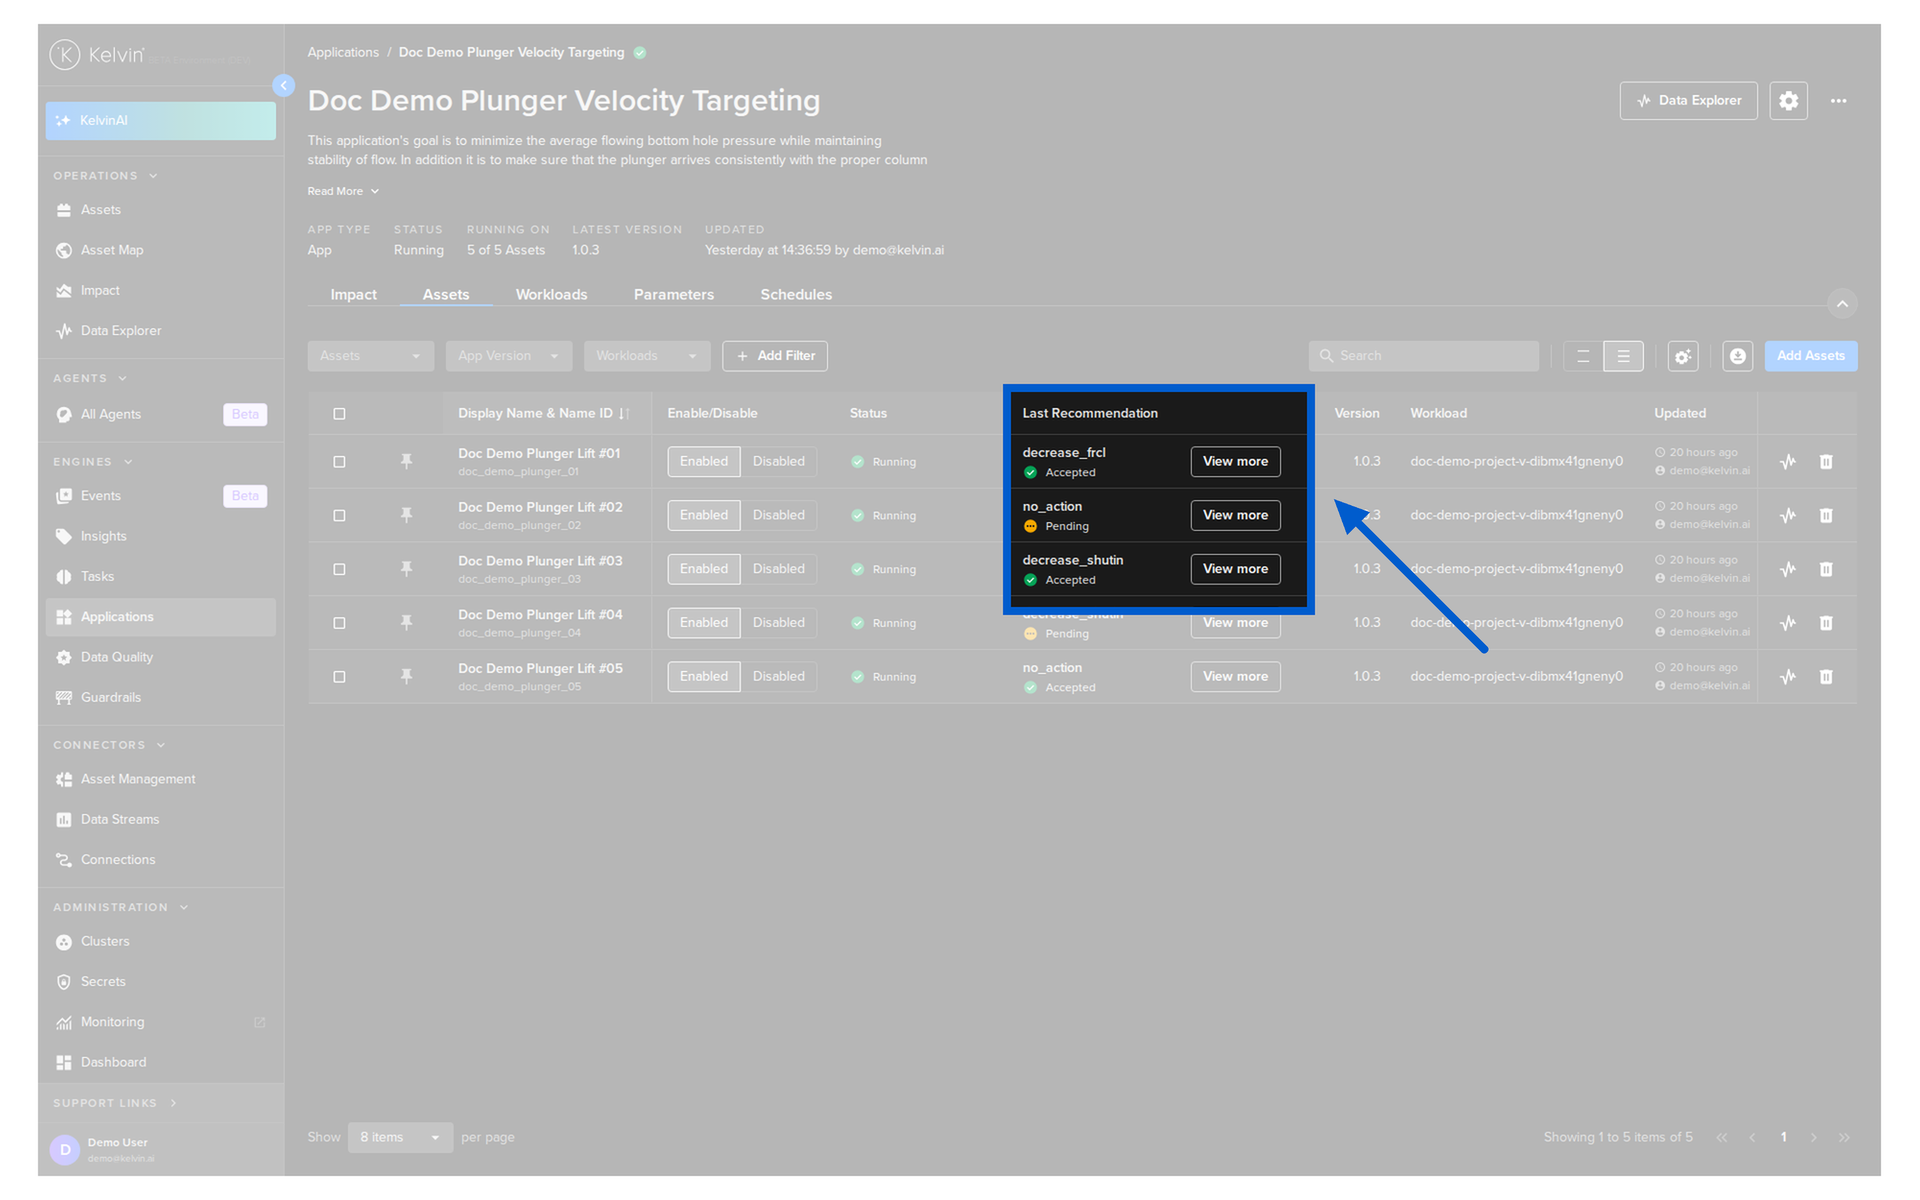Open Secrets under Administration
Image resolution: width=1920 pixels, height=1200 pixels.
(160, 982)
